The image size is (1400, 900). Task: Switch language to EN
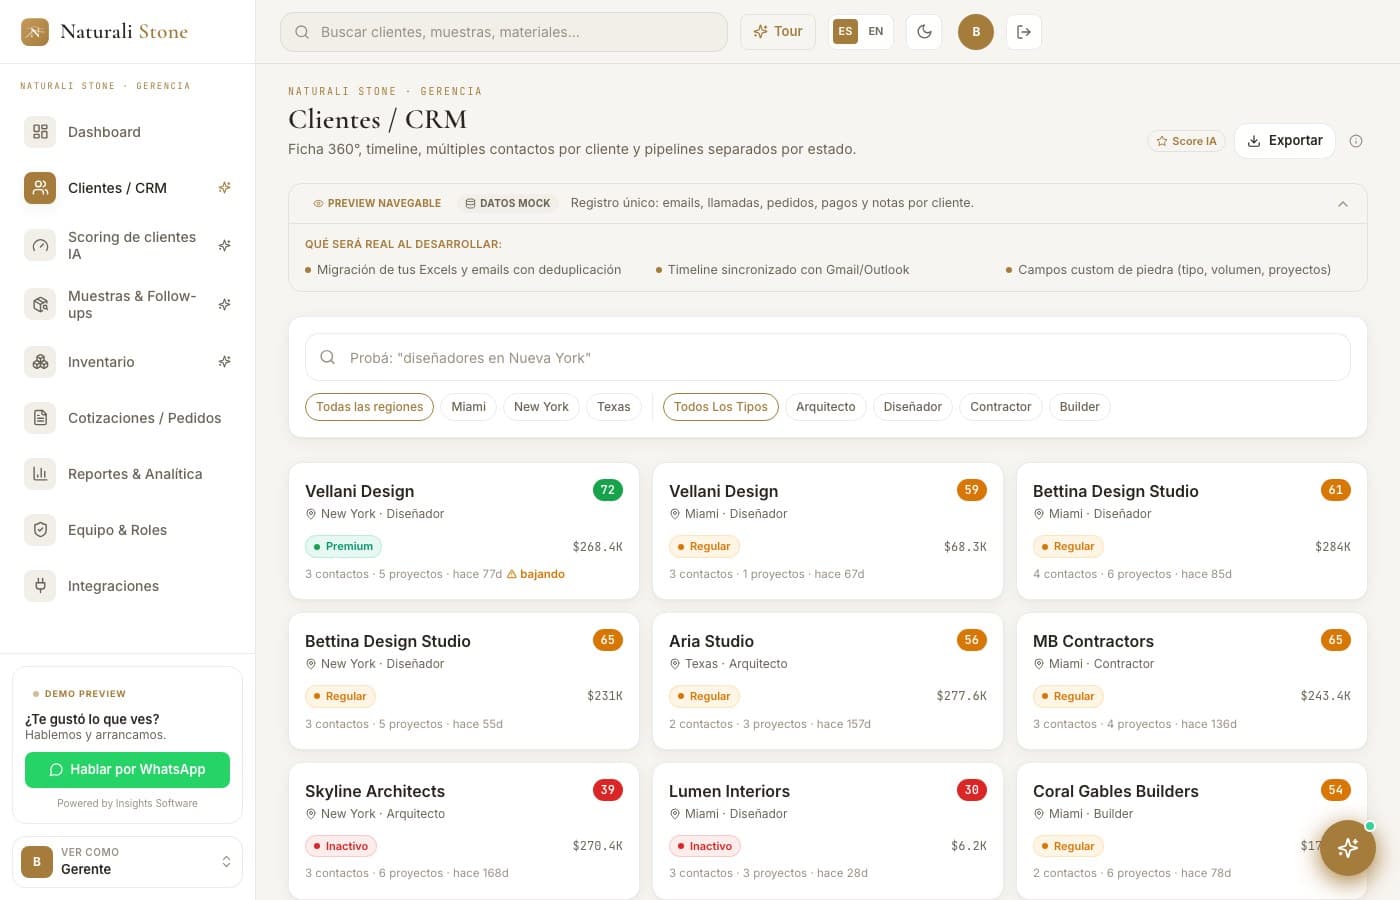(x=876, y=32)
